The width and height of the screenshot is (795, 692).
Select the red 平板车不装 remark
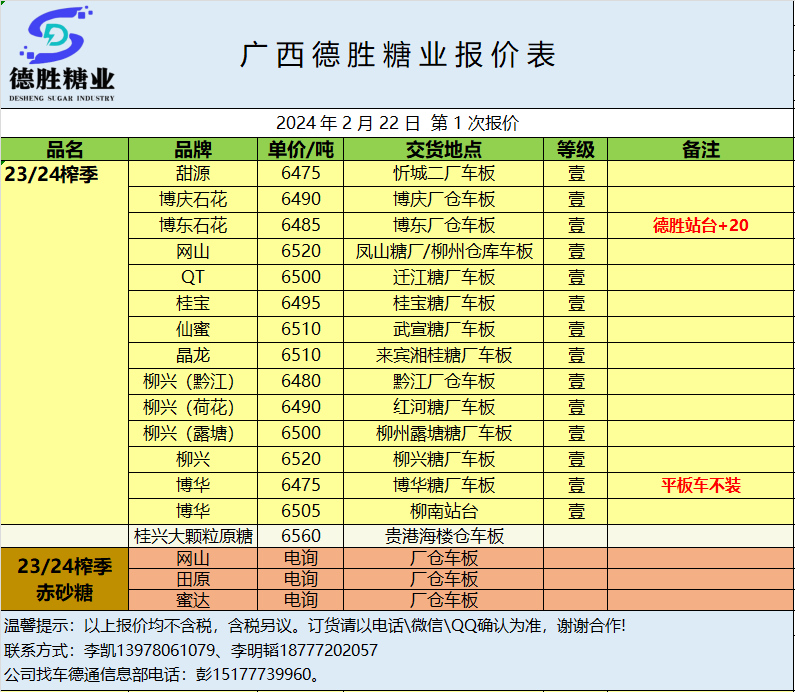[x=700, y=485]
